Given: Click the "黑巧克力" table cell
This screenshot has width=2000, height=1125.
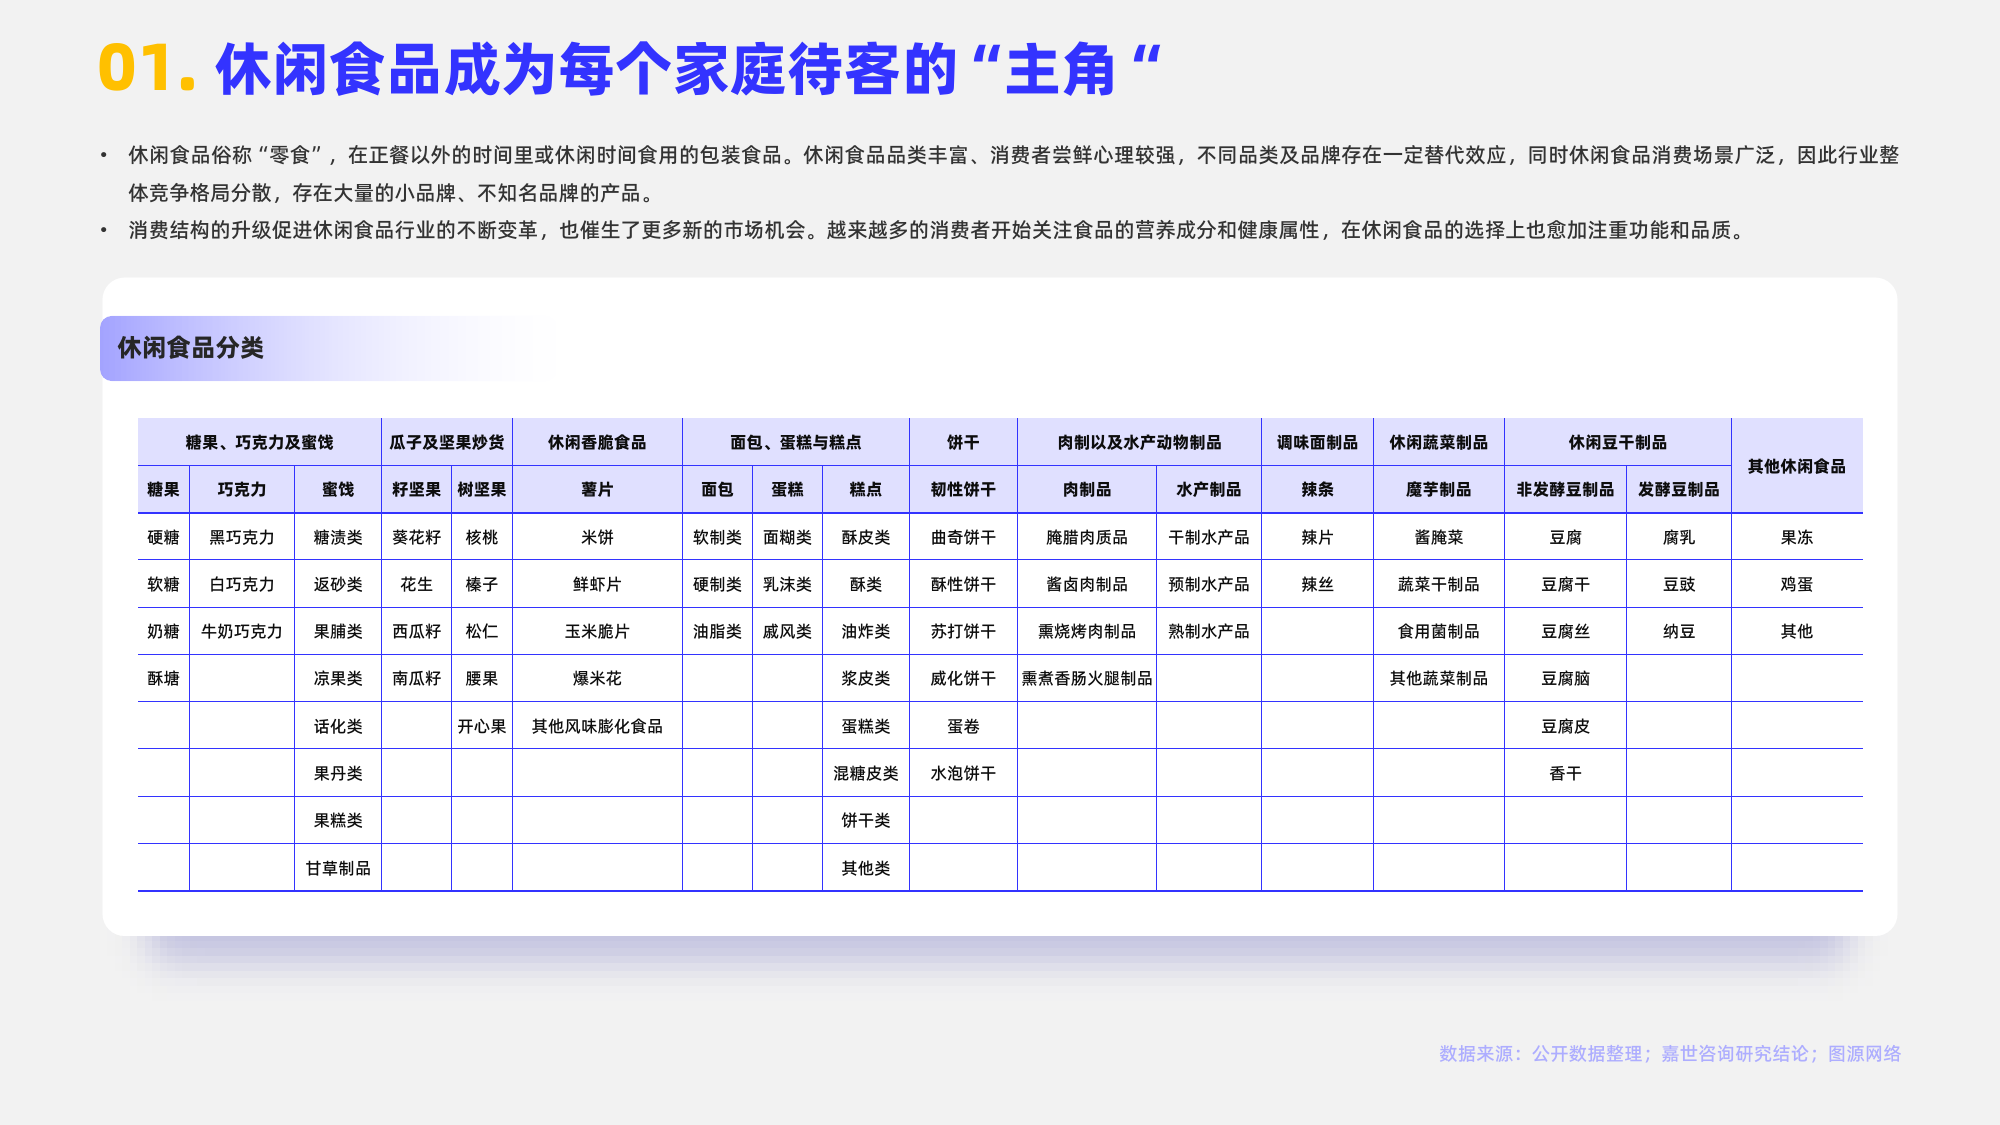Looking at the screenshot, I should click(241, 537).
